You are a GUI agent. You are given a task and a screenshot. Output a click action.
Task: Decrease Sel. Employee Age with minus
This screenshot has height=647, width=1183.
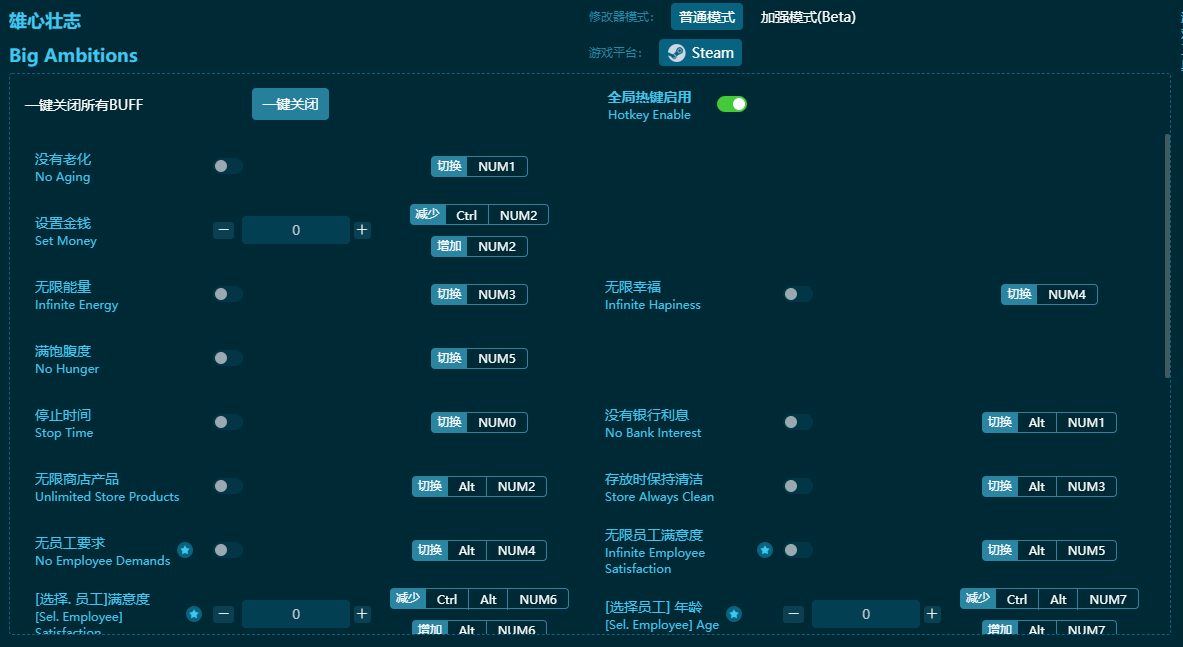[793, 614]
